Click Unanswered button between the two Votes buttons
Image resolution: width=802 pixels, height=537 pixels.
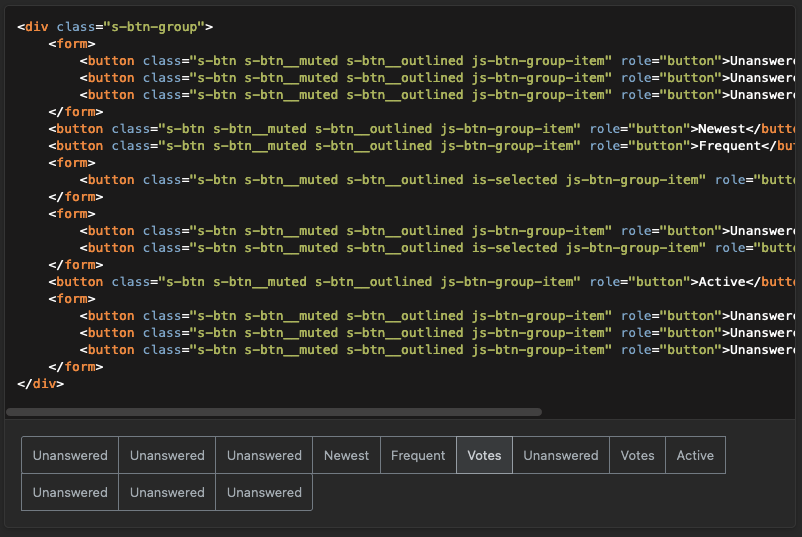click(x=561, y=455)
